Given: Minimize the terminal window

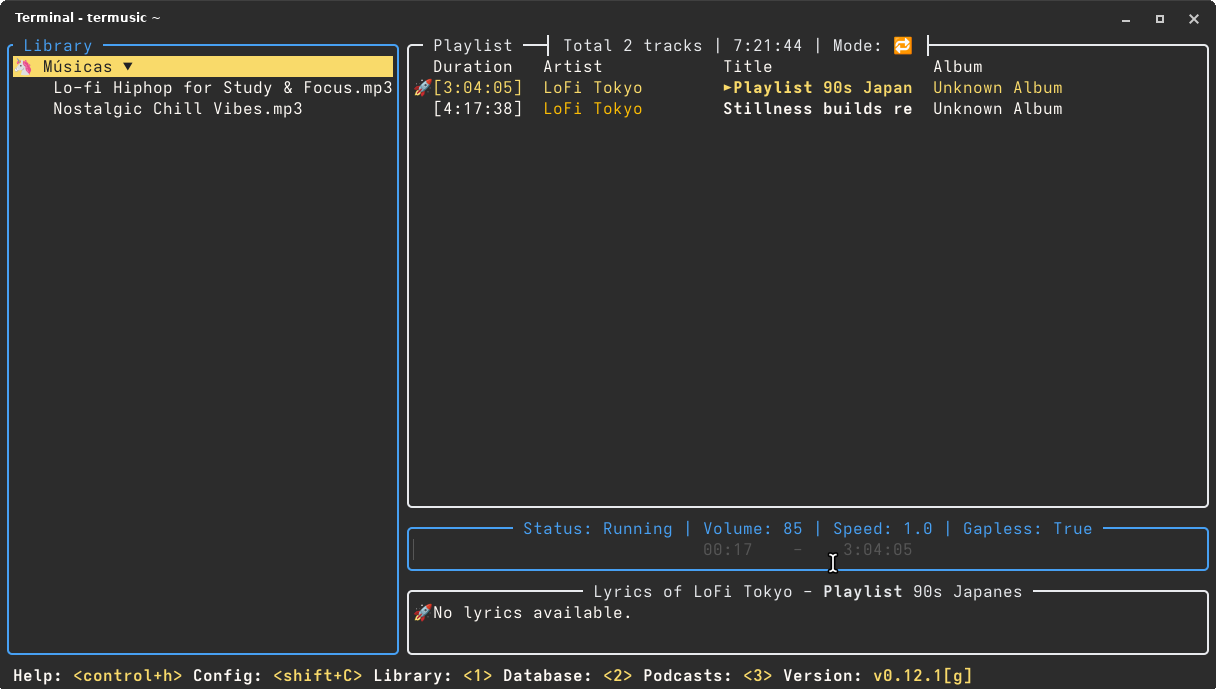Looking at the screenshot, I should pyautogui.click(x=1127, y=18).
